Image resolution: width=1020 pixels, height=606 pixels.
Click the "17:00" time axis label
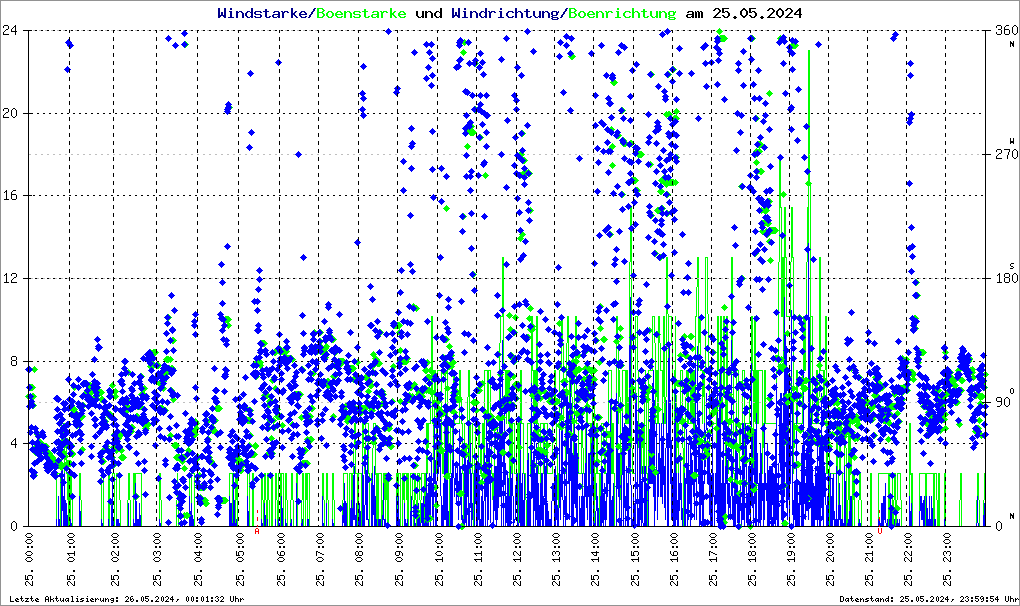tap(714, 547)
